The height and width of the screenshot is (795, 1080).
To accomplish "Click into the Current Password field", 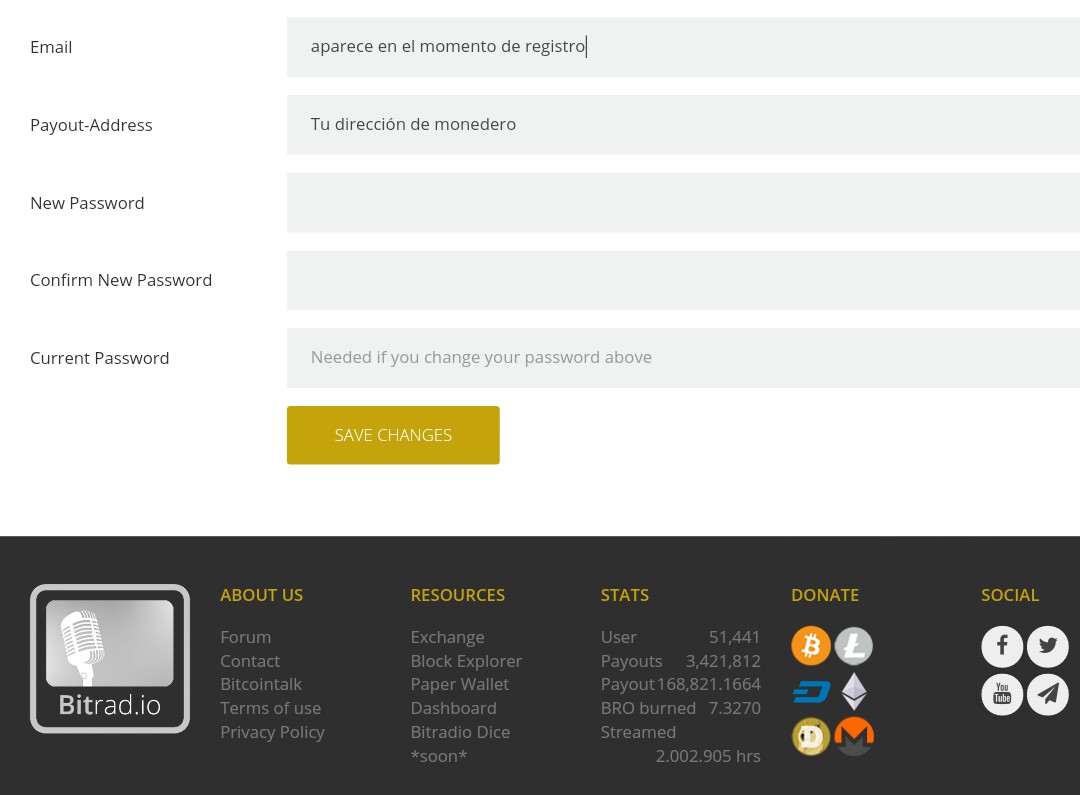I will click(683, 358).
